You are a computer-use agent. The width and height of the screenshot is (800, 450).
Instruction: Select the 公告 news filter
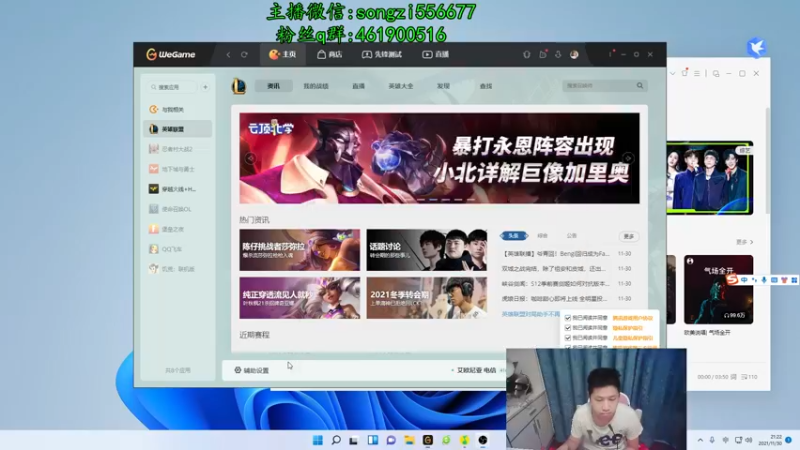(x=571, y=236)
